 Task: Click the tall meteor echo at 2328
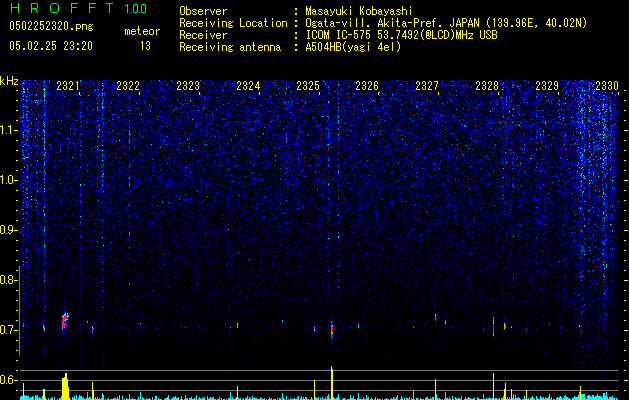(x=493, y=328)
